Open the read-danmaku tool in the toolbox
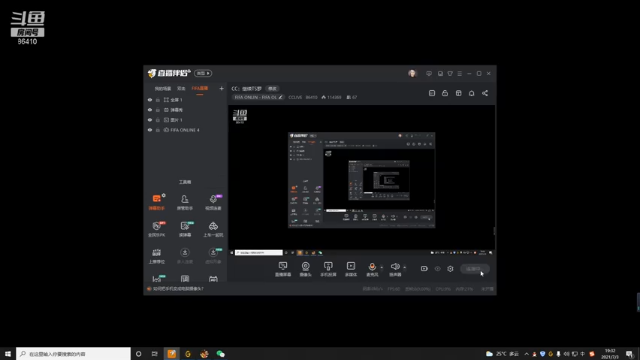Viewport: 640px width, 360px height. [x=184, y=229]
